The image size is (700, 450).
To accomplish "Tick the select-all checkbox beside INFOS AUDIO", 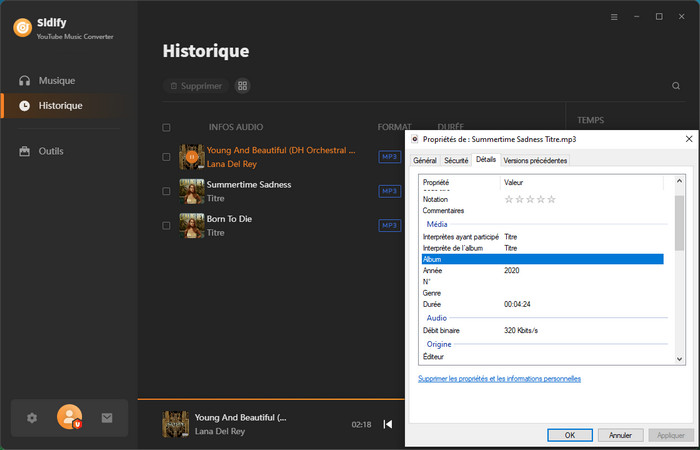I will point(166,128).
